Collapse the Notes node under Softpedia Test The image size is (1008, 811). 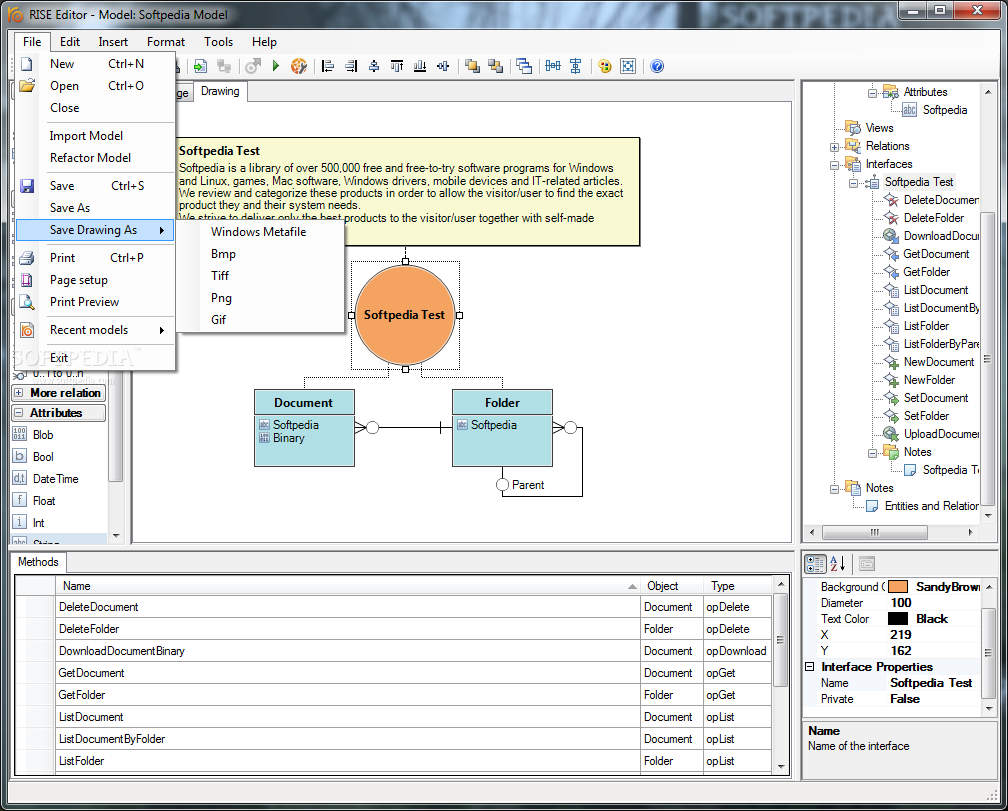pyautogui.click(x=872, y=452)
